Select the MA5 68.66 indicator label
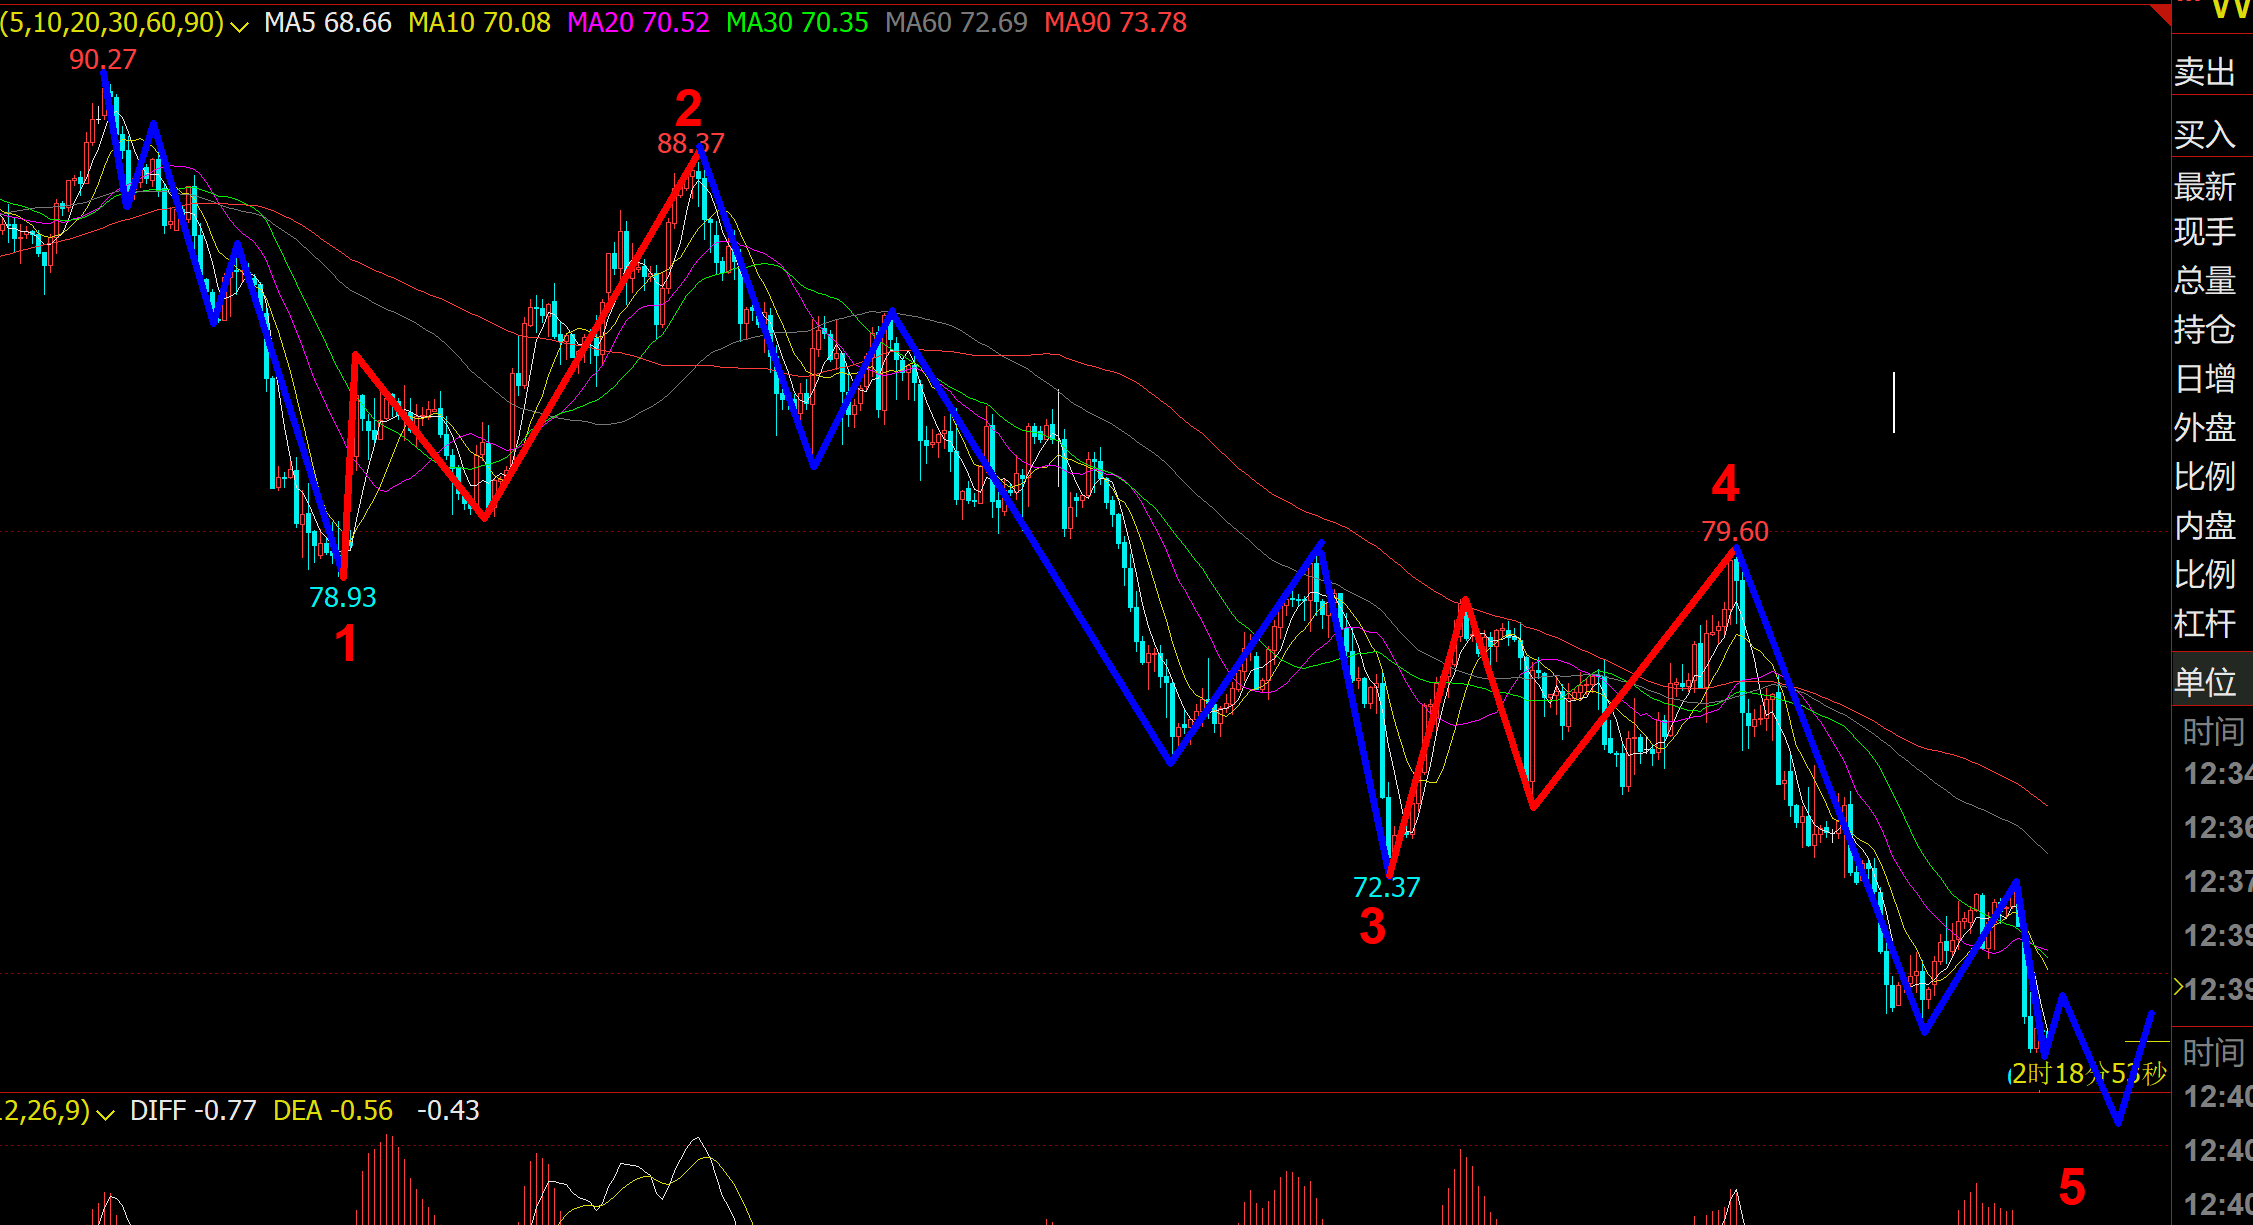Viewport: 2253px width, 1225px height. [x=328, y=23]
